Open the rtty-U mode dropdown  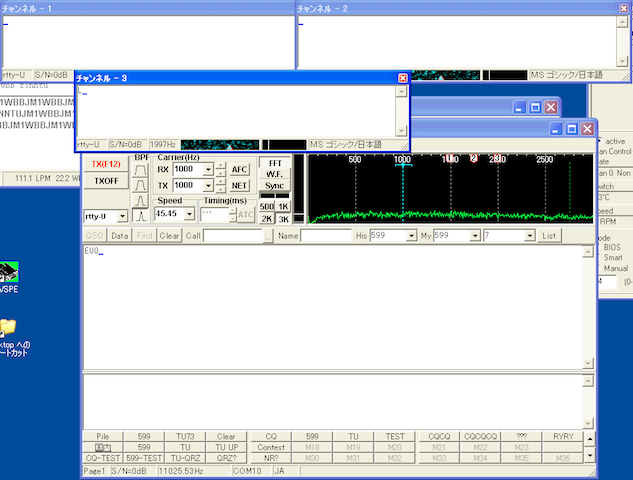coord(122,216)
